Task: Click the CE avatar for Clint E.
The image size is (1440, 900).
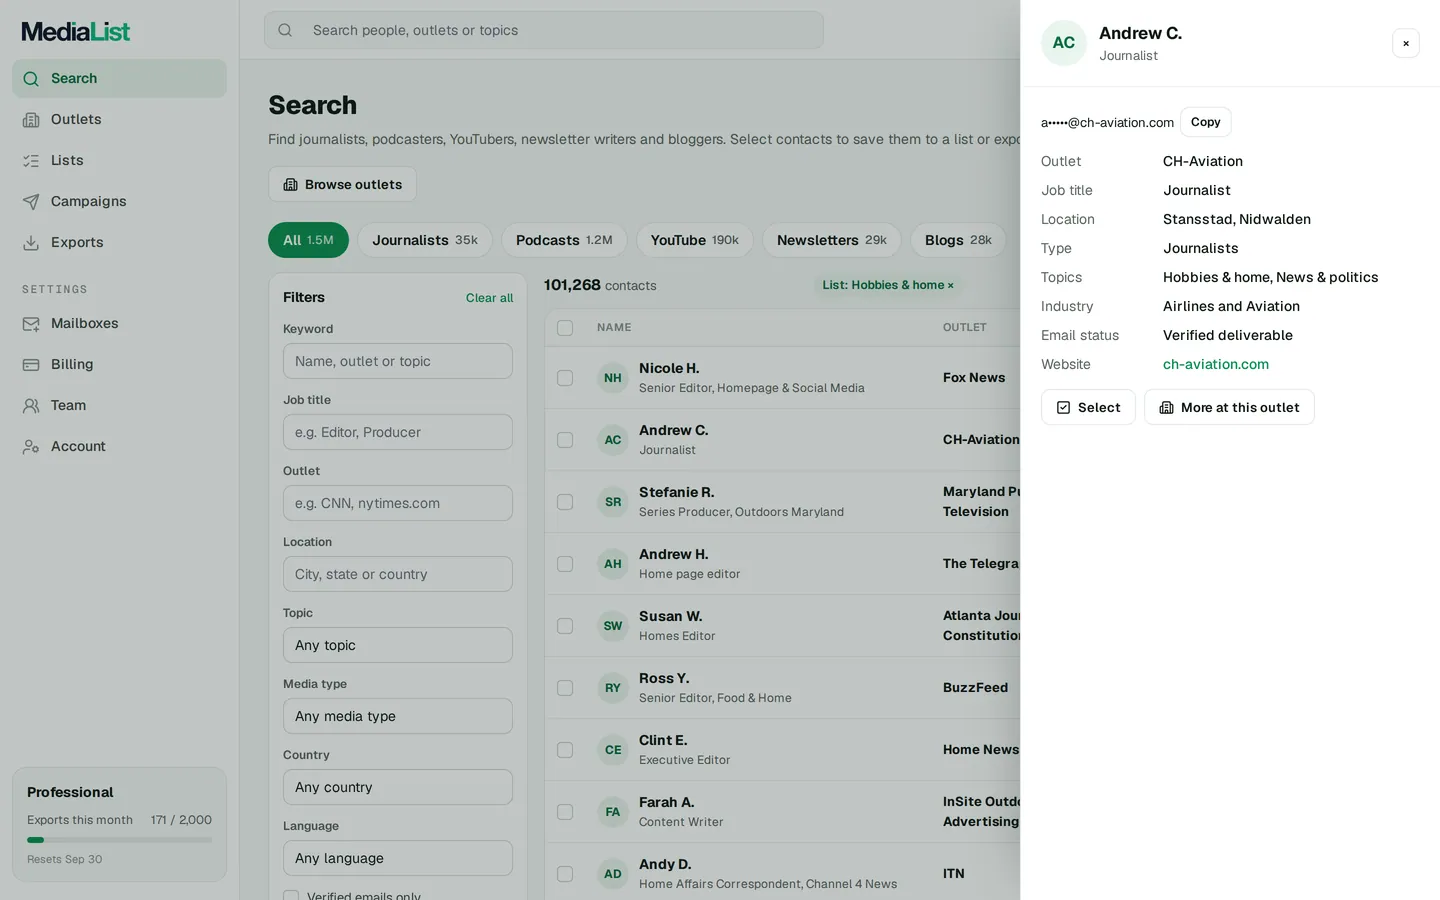Action: tap(613, 750)
